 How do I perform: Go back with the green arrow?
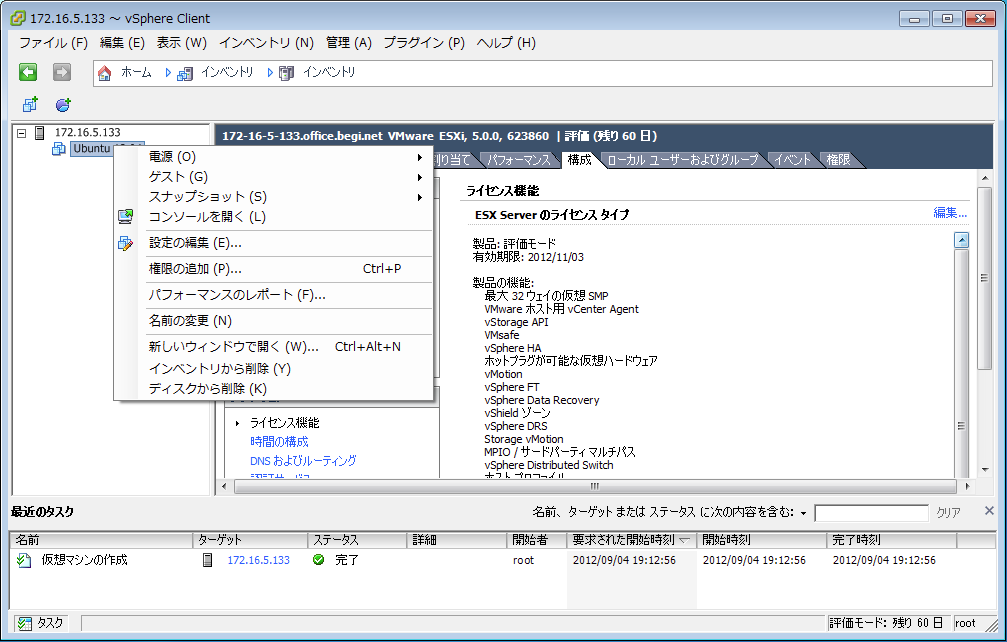coord(28,72)
